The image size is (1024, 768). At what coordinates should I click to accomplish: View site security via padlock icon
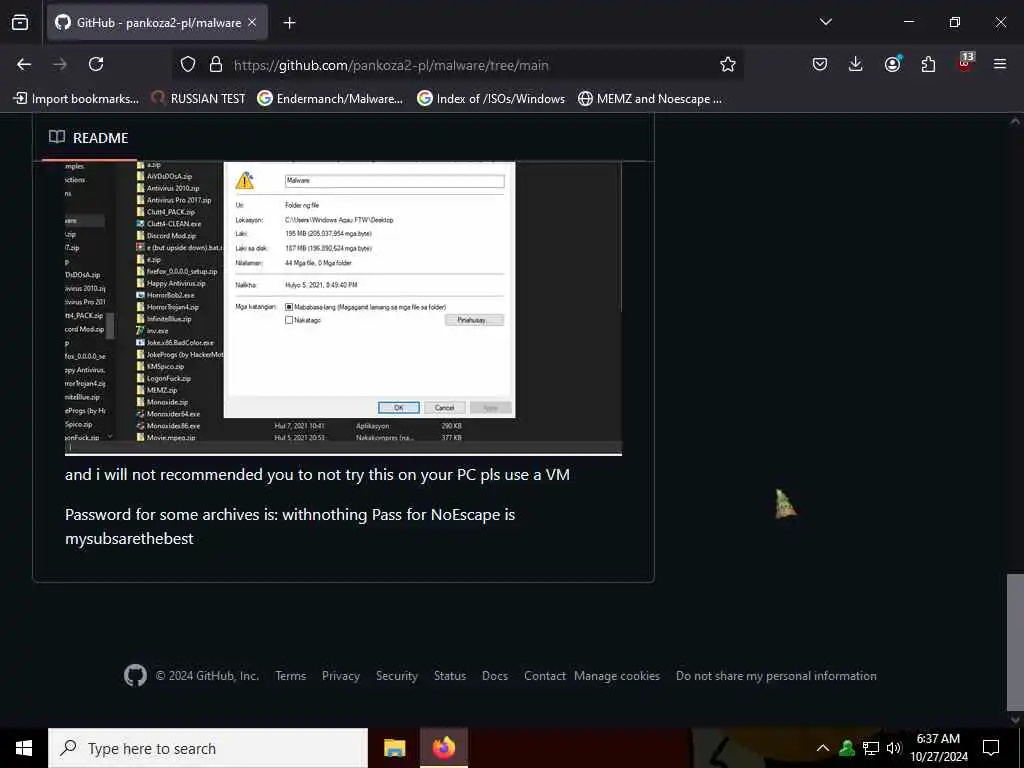click(216, 64)
